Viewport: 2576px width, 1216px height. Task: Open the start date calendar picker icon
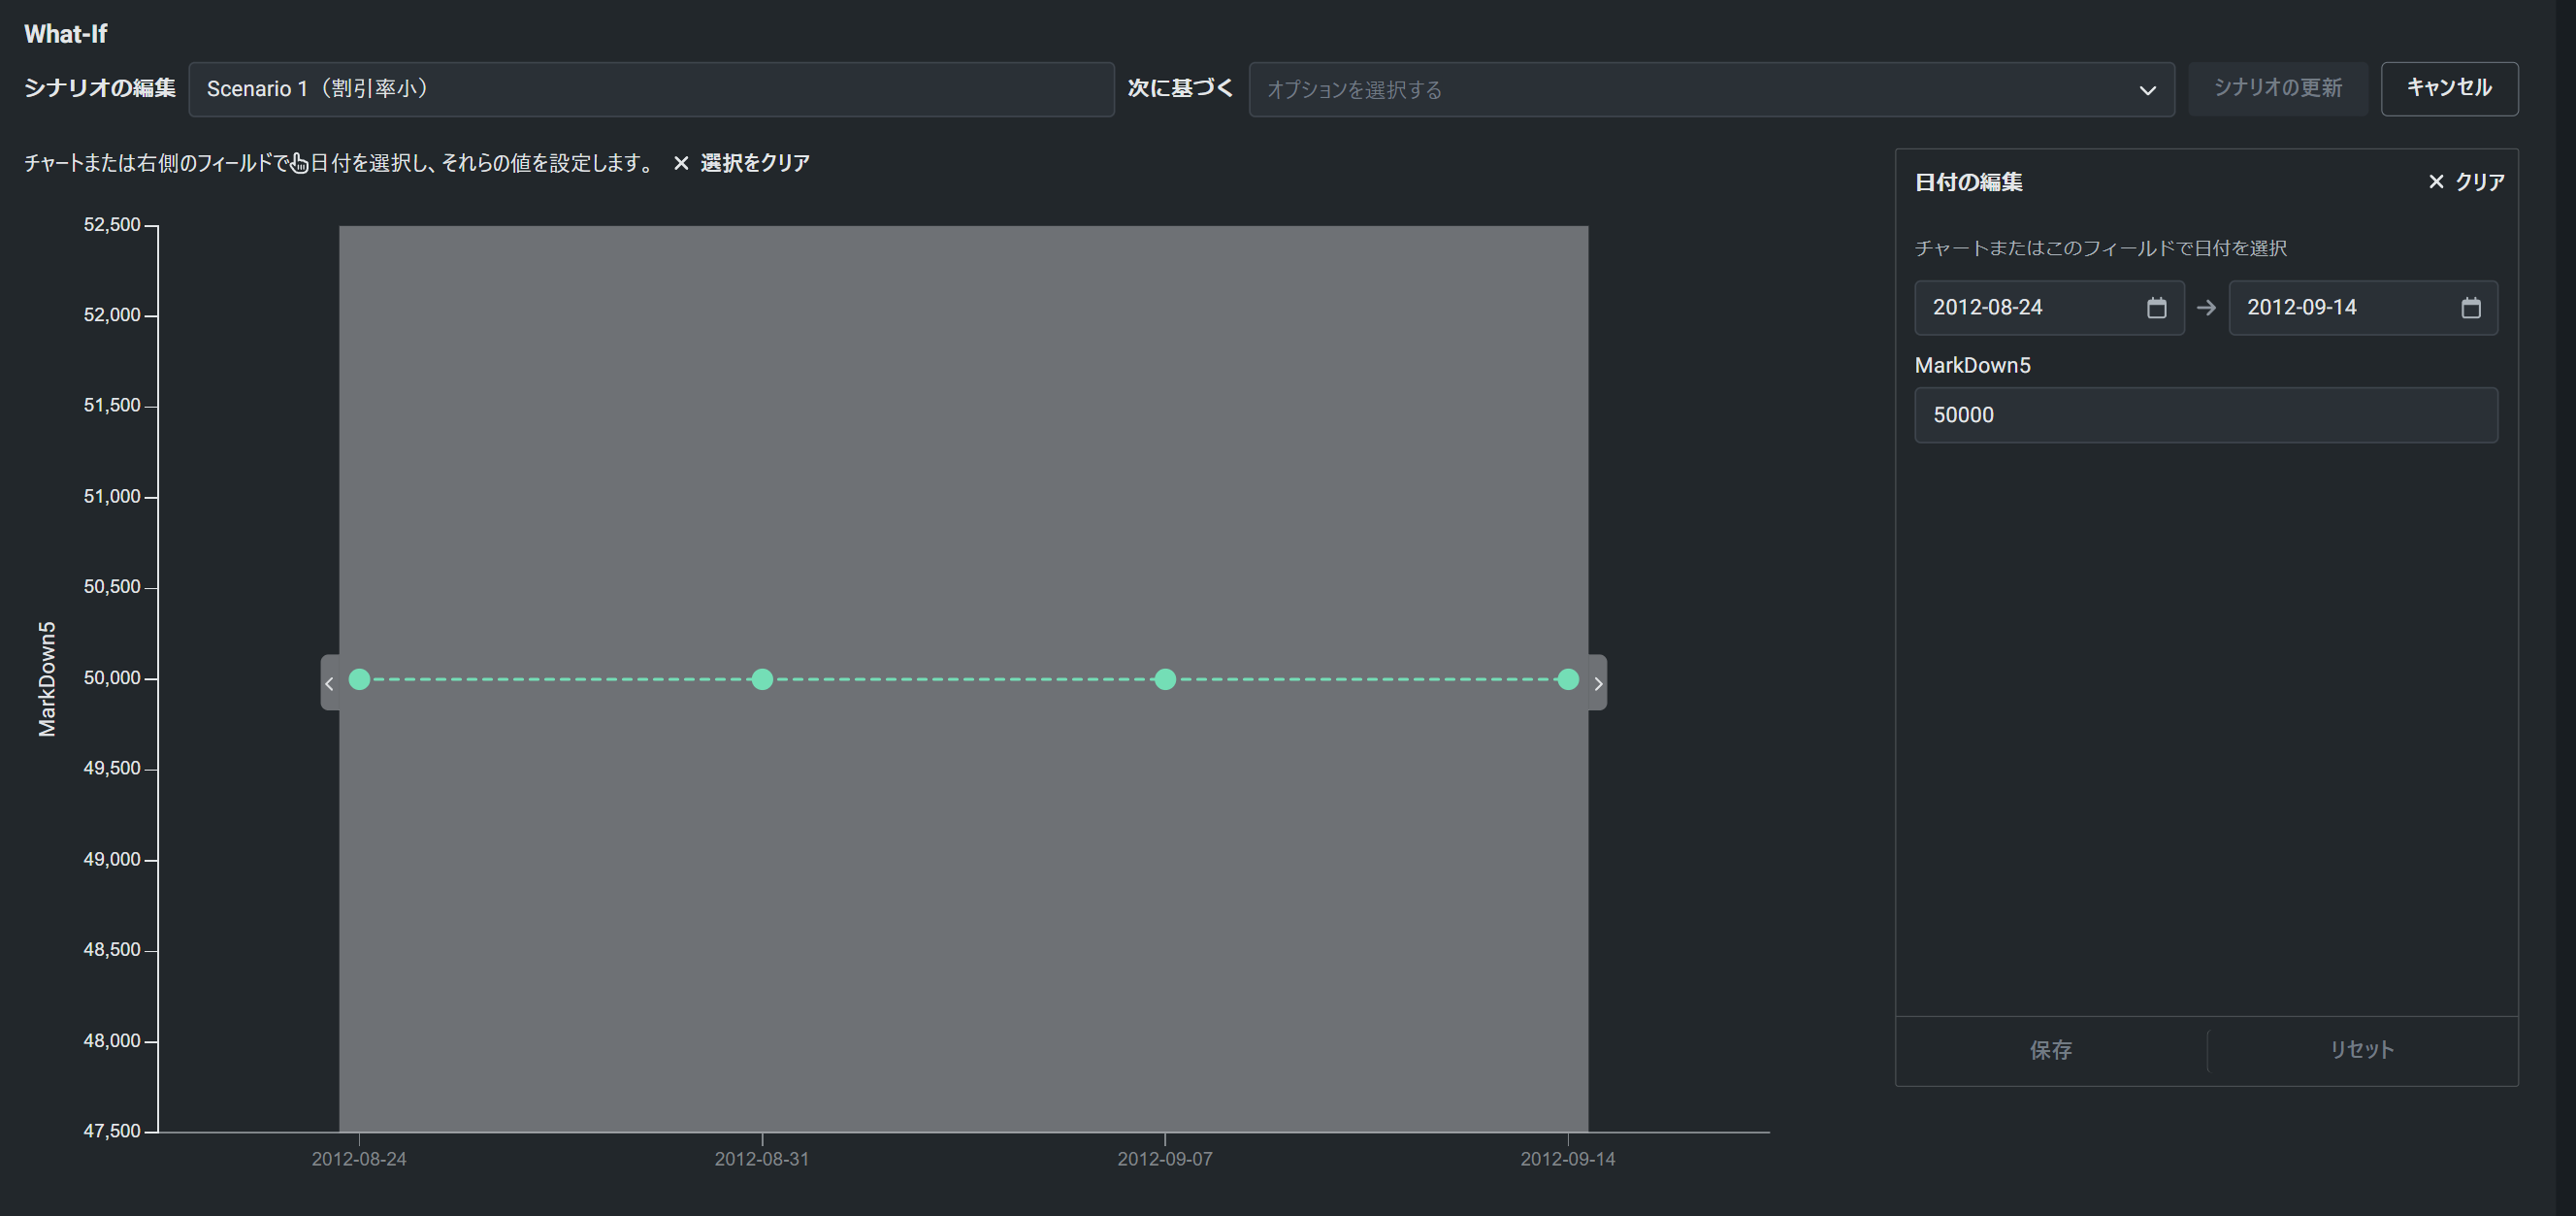(x=2156, y=308)
